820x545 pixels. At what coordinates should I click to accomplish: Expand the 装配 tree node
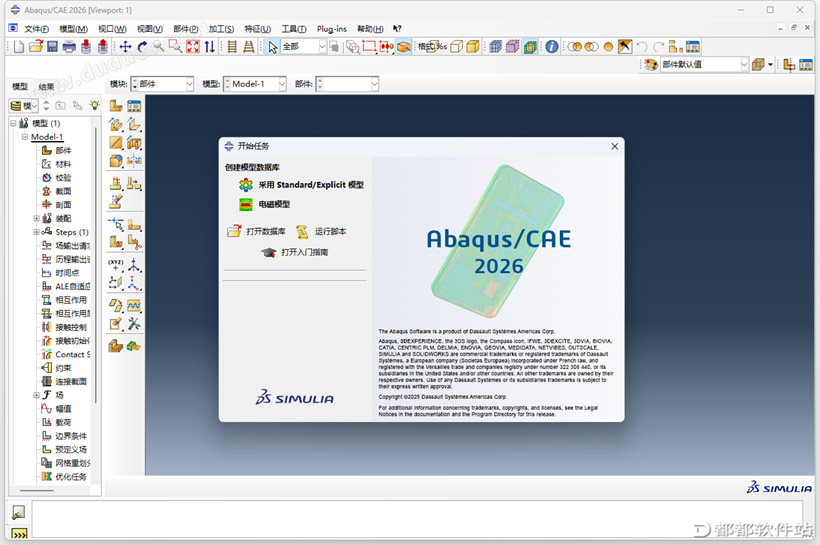tap(36, 219)
